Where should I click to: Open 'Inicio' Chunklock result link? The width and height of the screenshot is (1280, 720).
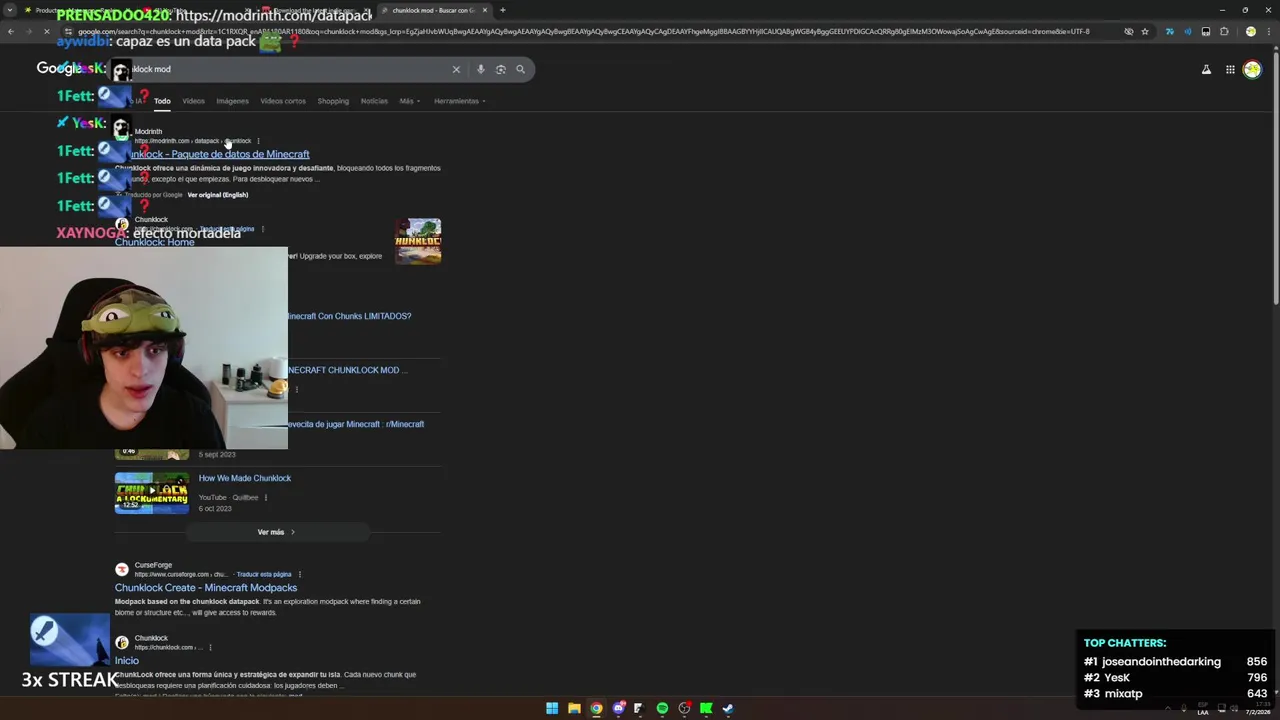(x=127, y=661)
